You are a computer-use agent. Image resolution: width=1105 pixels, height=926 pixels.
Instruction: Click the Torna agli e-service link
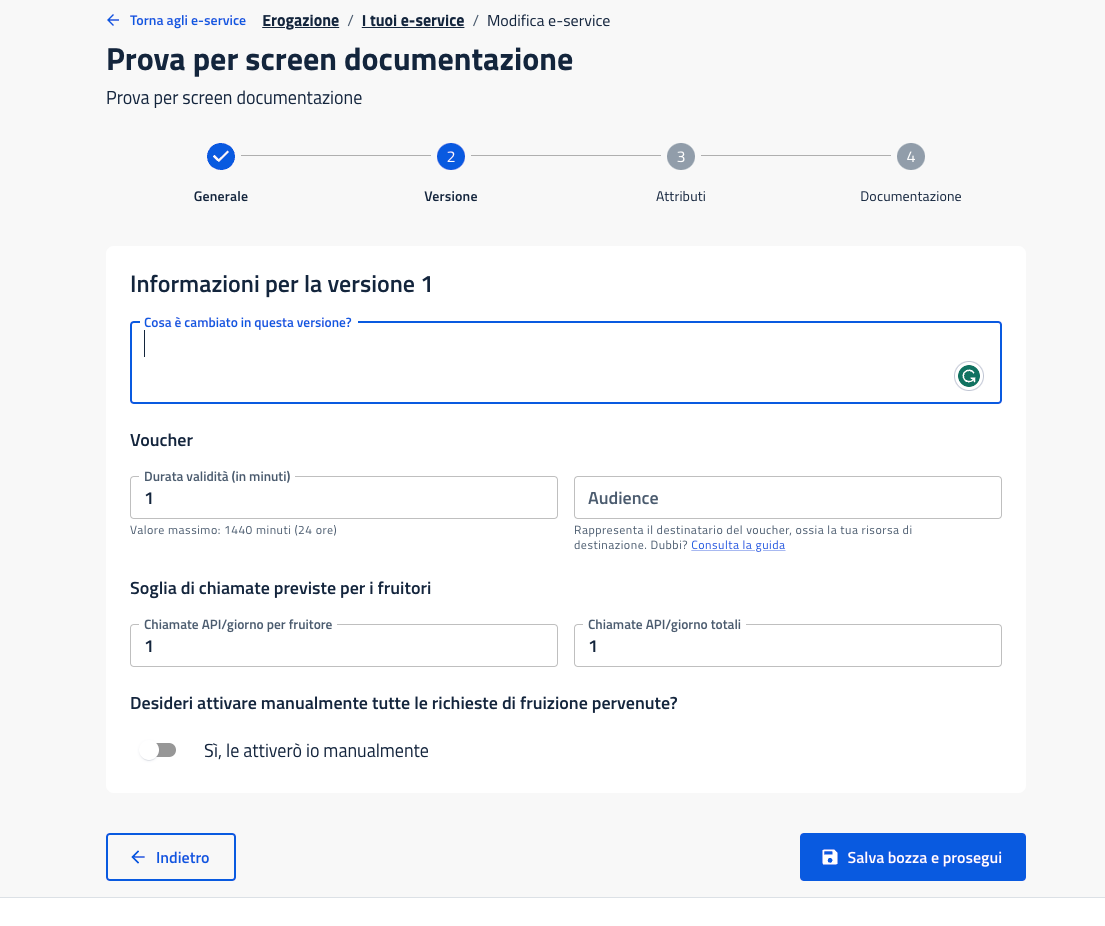click(x=187, y=20)
